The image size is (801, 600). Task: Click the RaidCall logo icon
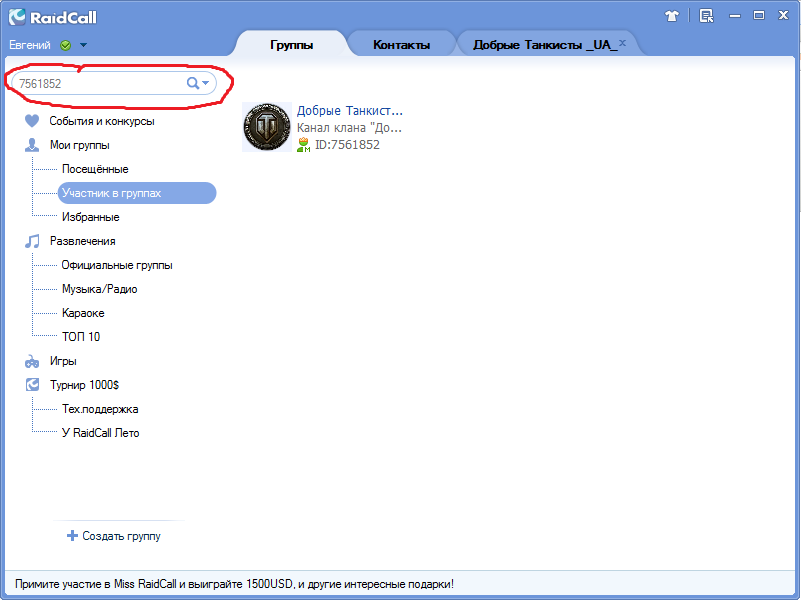(17, 17)
